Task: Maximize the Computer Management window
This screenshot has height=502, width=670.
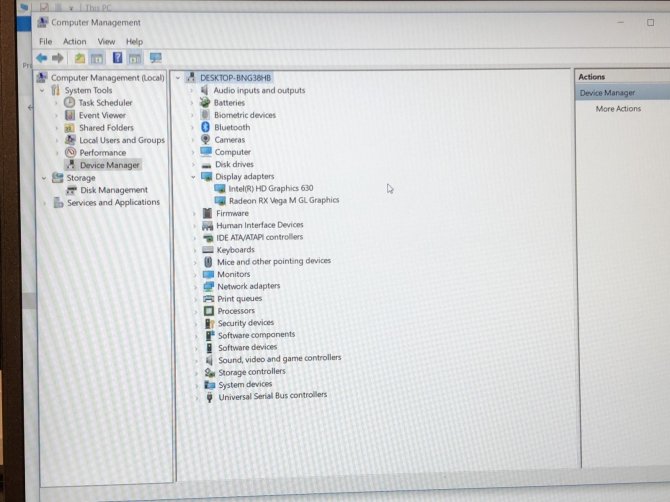Action: (x=650, y=22)
